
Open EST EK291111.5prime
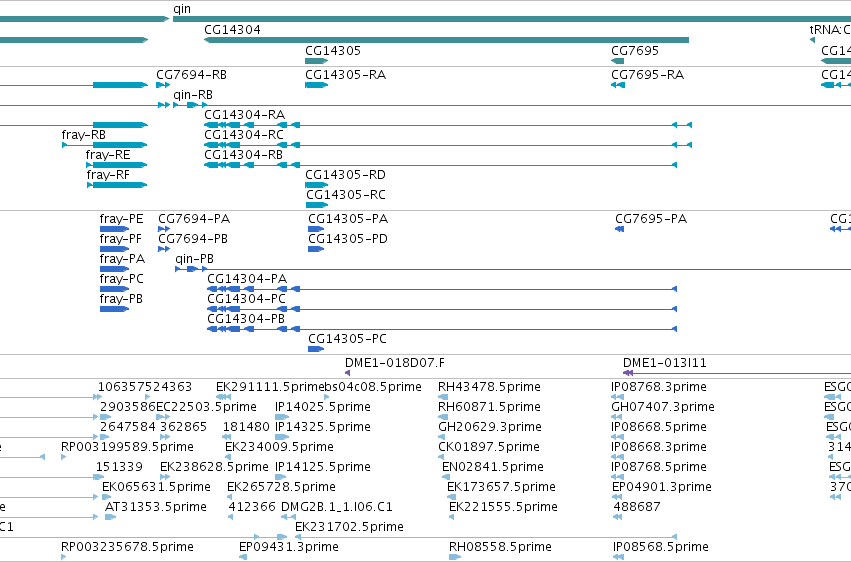(270, 387)
